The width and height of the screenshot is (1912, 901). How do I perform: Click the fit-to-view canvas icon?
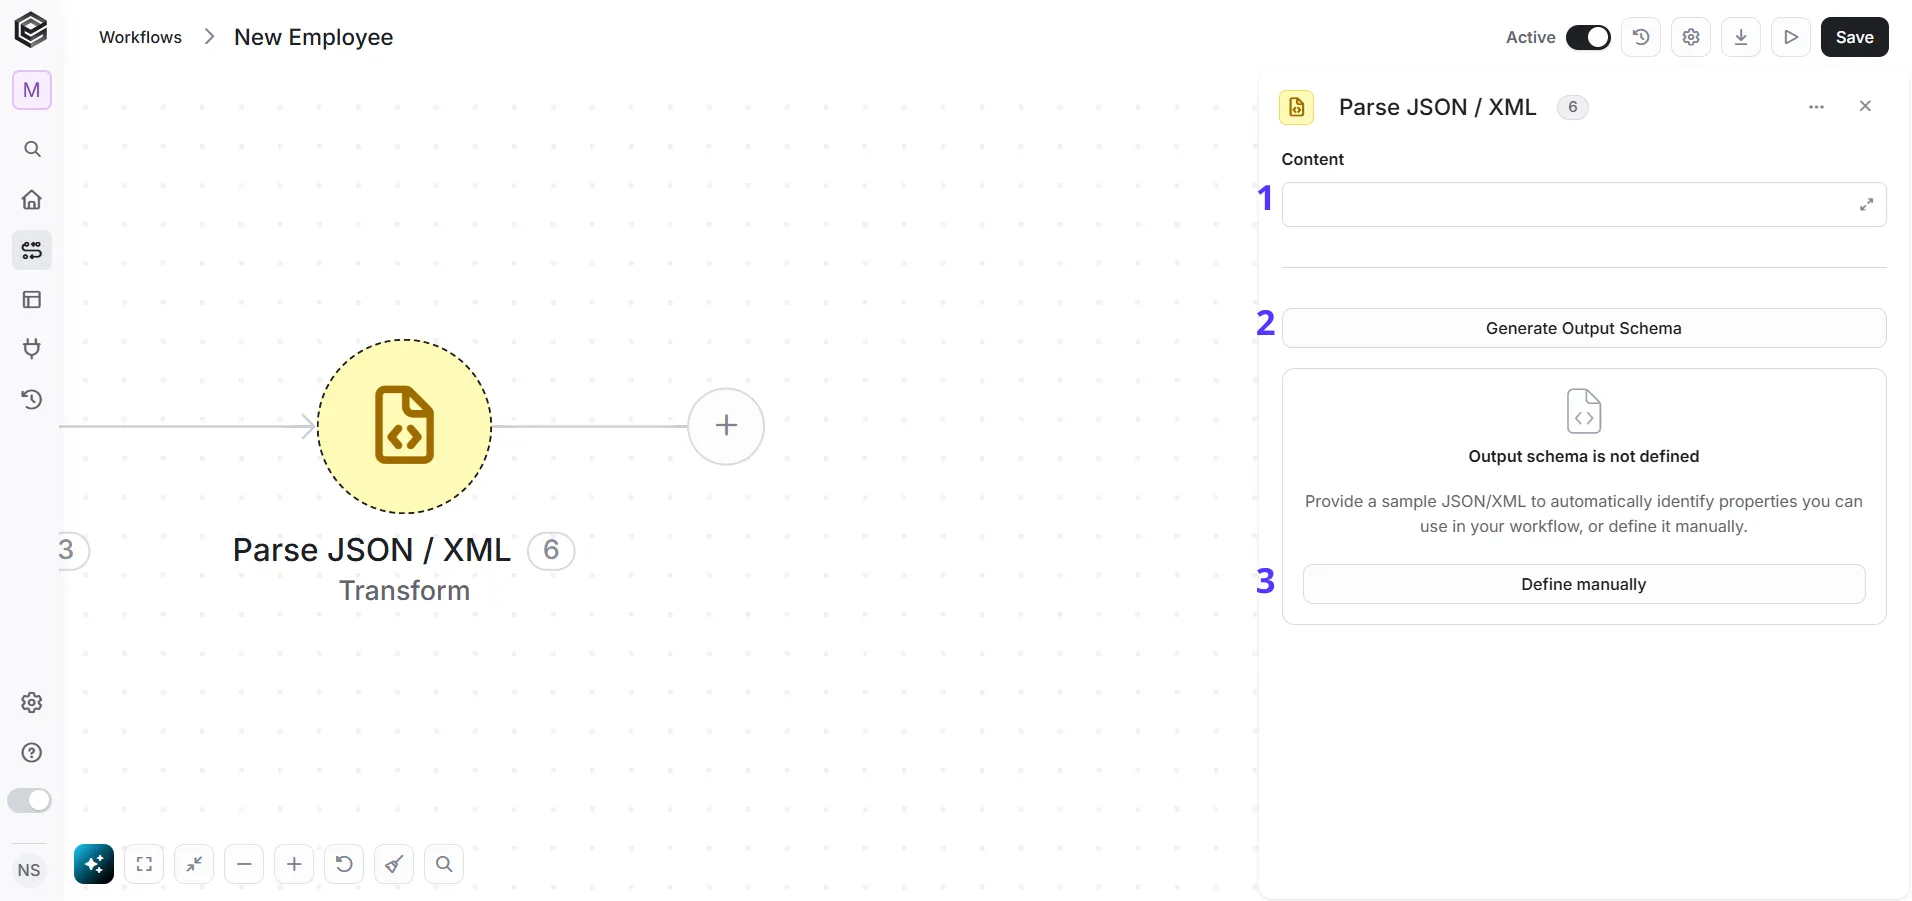[x=144, y=864]
